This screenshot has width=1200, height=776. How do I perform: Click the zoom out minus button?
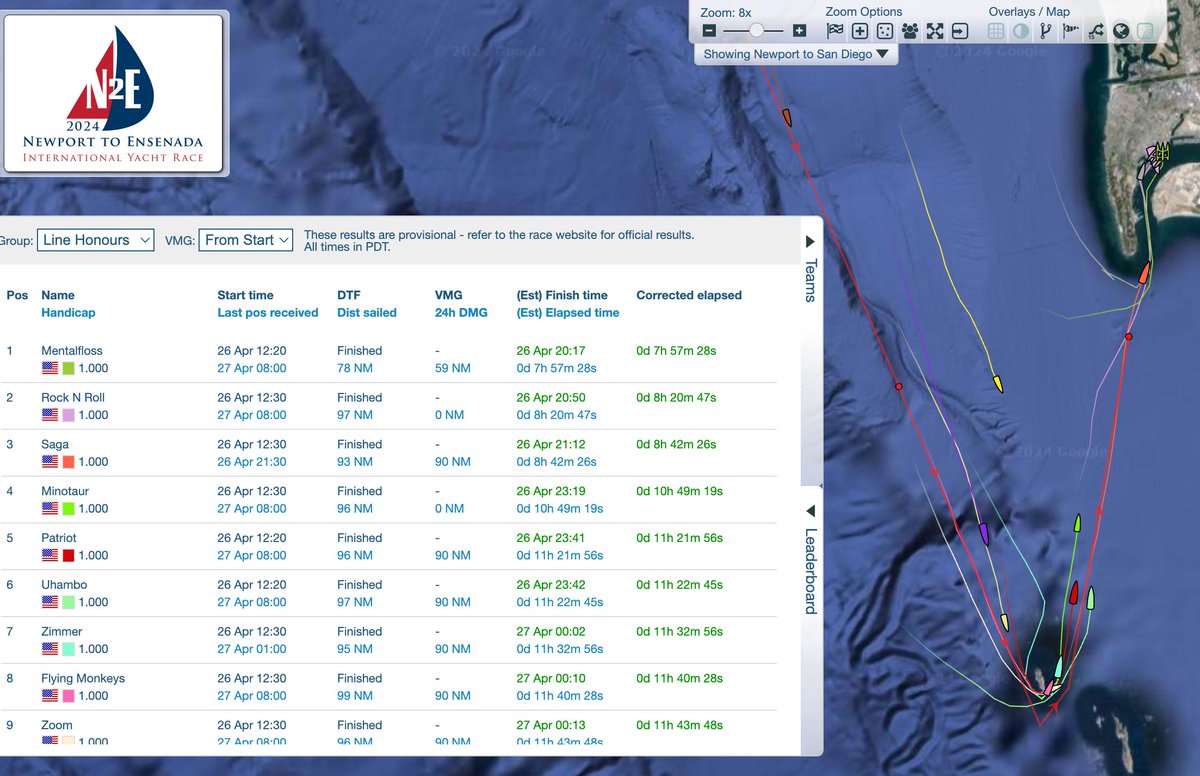click(x=709, y=31)
